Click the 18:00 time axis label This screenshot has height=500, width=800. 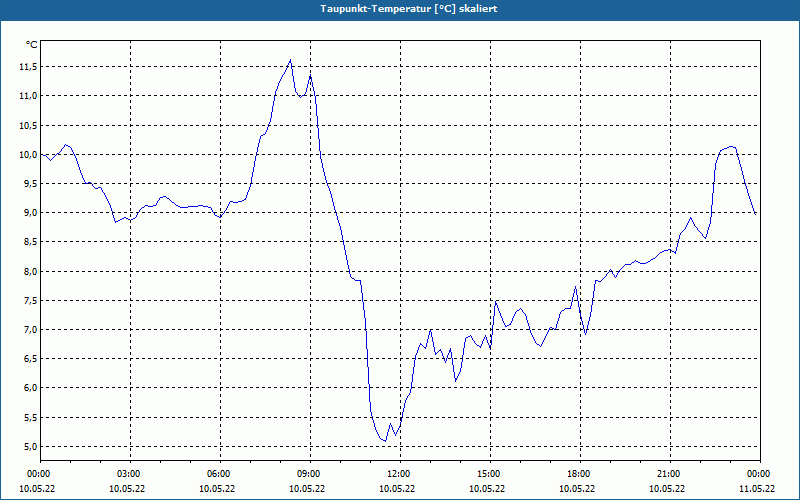(x=580, y=474)
